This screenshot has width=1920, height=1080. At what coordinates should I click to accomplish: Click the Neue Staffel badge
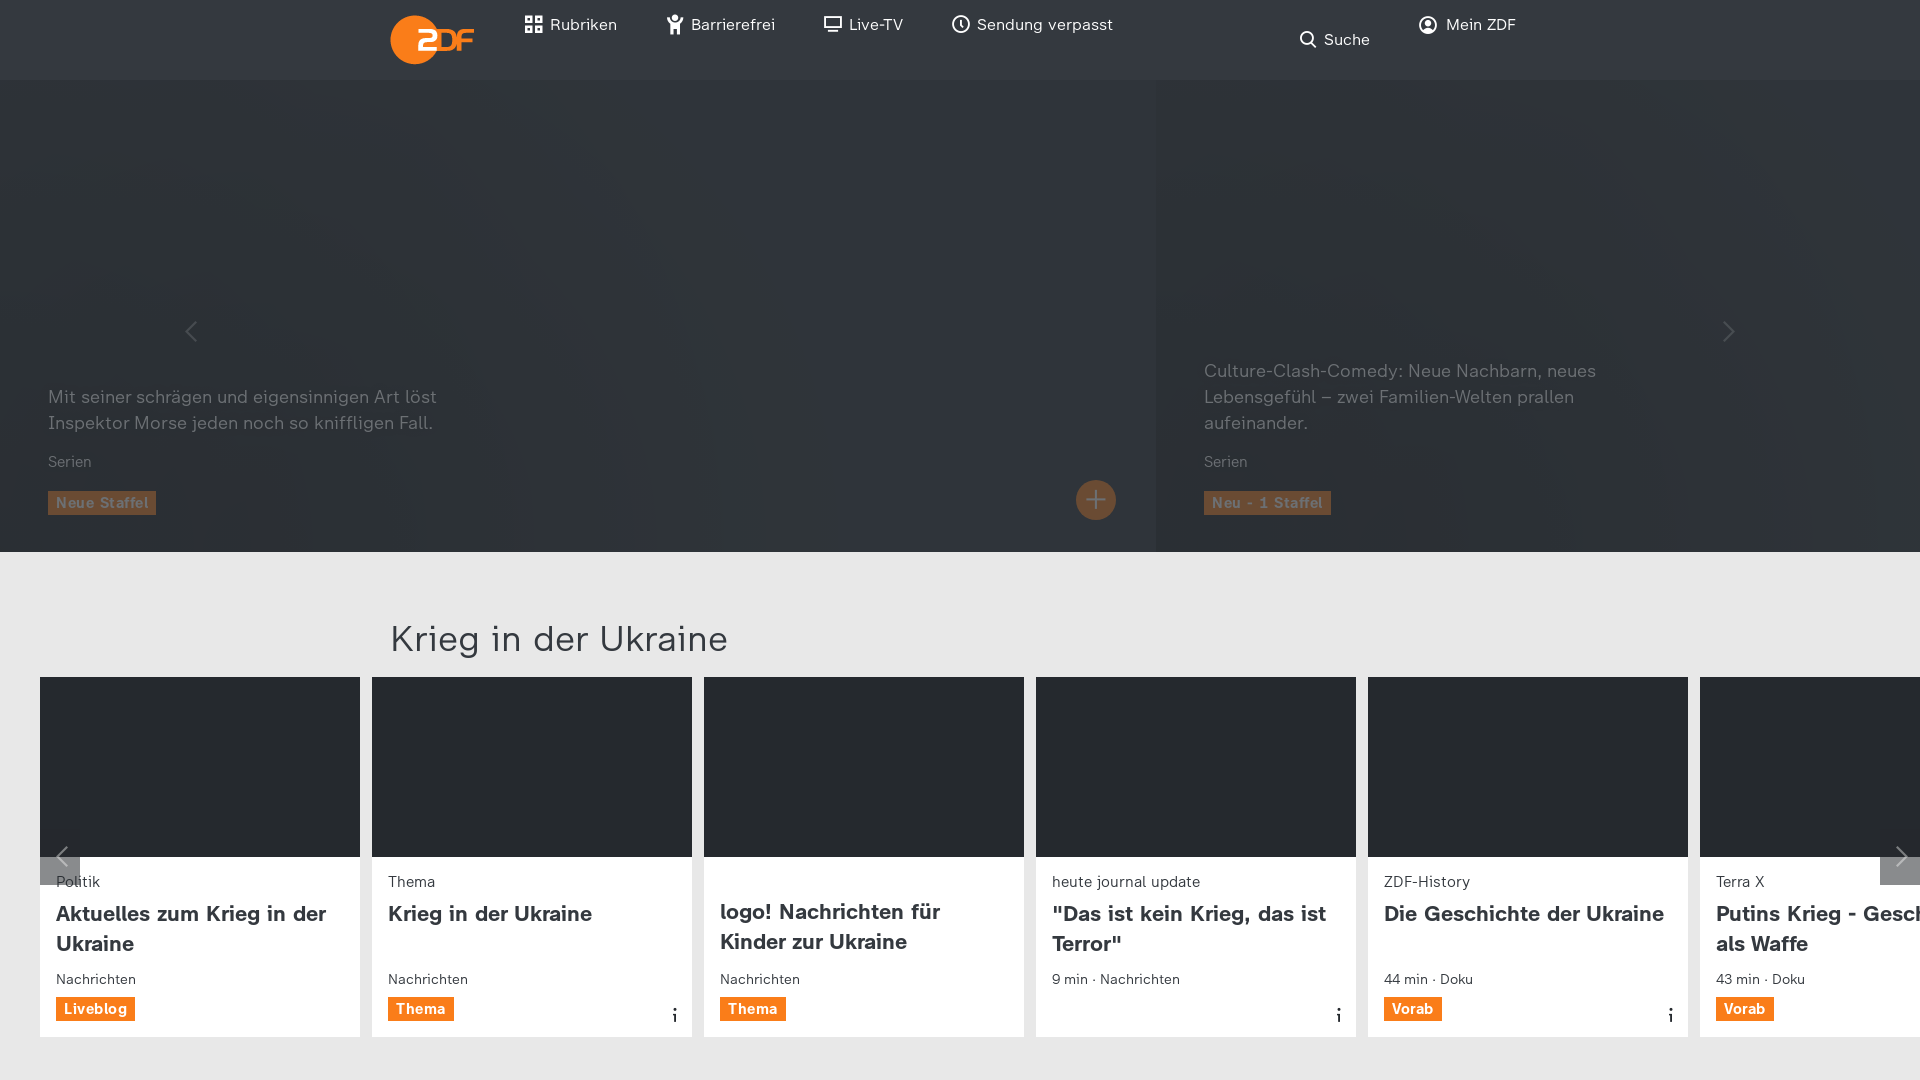pos(102,503)
